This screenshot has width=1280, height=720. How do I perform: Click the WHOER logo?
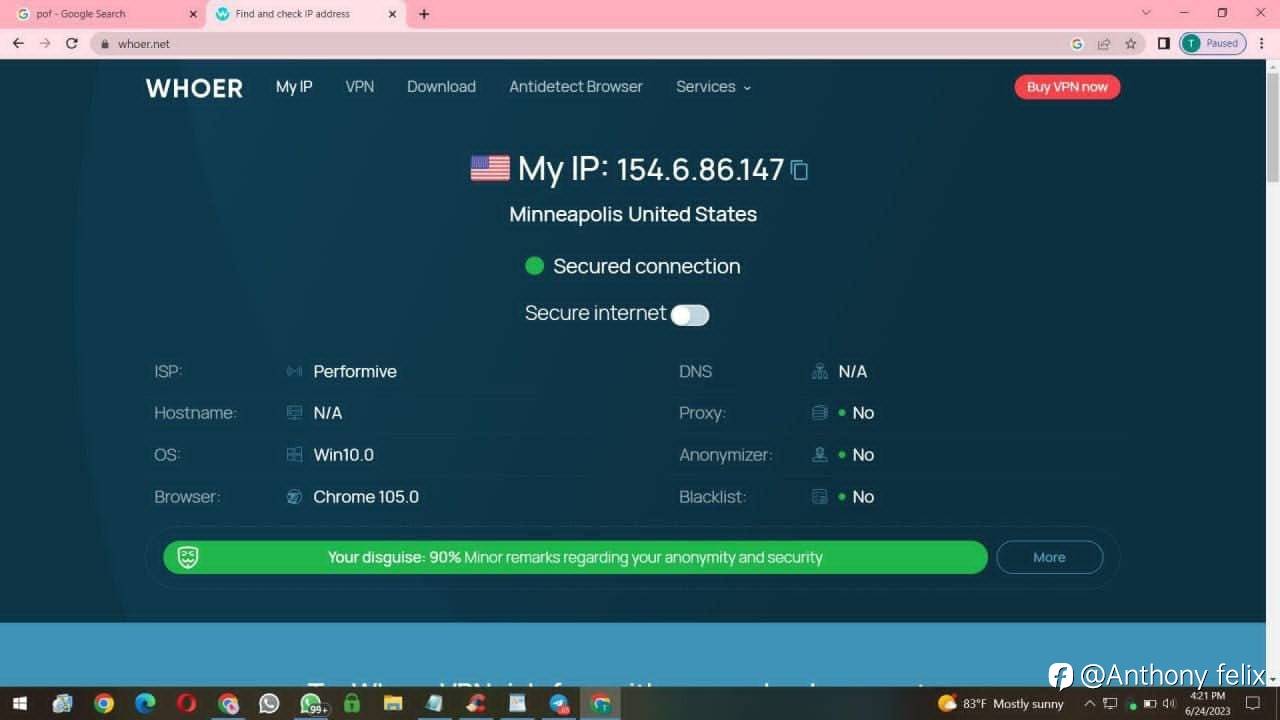[194, 88]
